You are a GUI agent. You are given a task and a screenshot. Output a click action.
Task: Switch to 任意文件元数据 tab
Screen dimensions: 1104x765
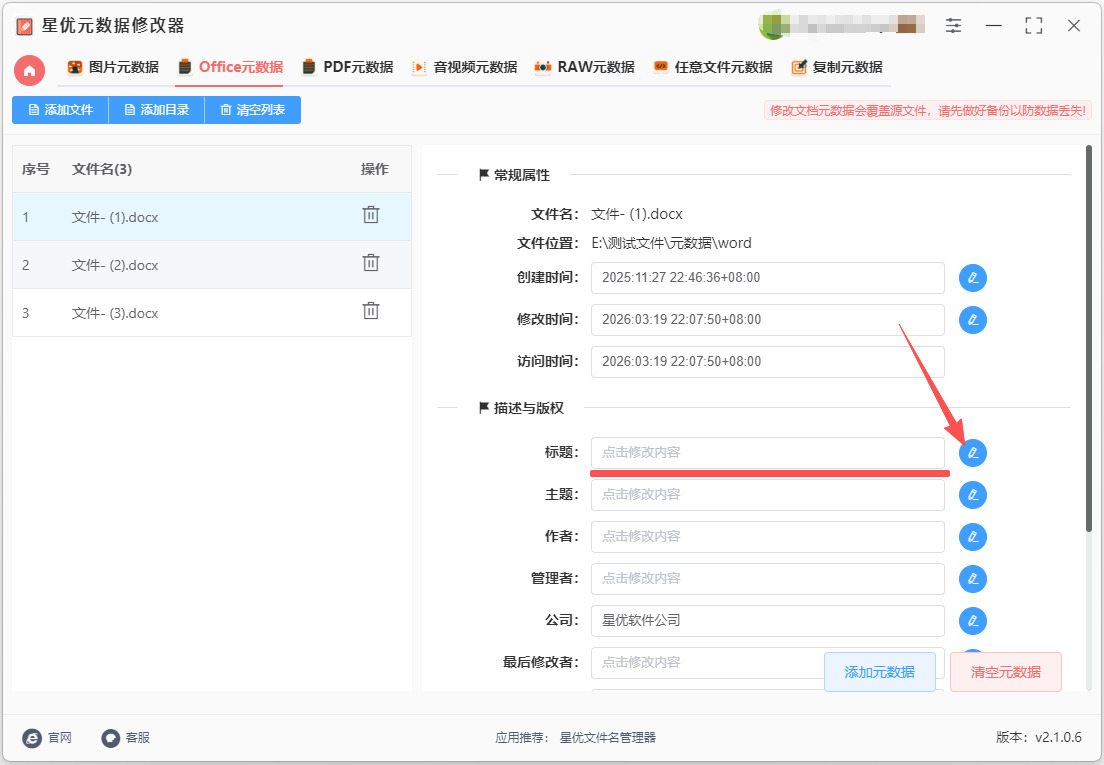(713, 68)
